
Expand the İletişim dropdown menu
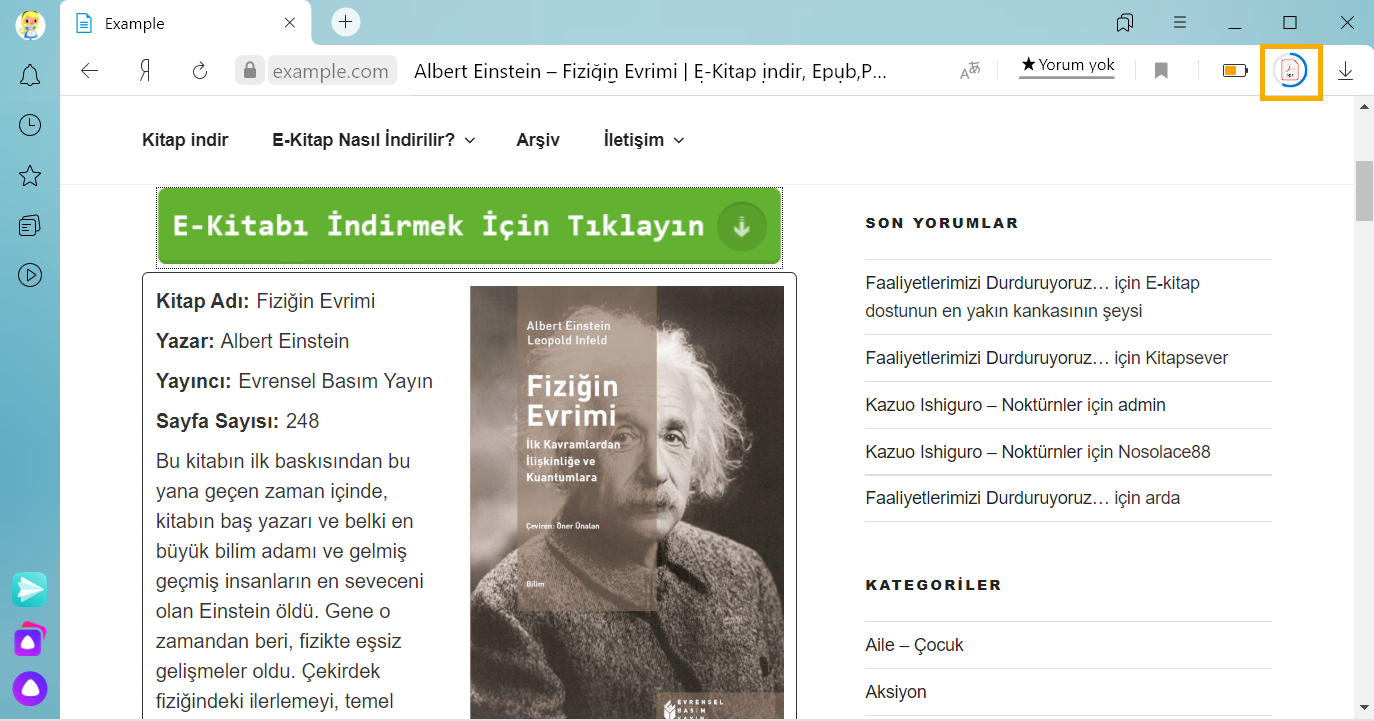644,140
